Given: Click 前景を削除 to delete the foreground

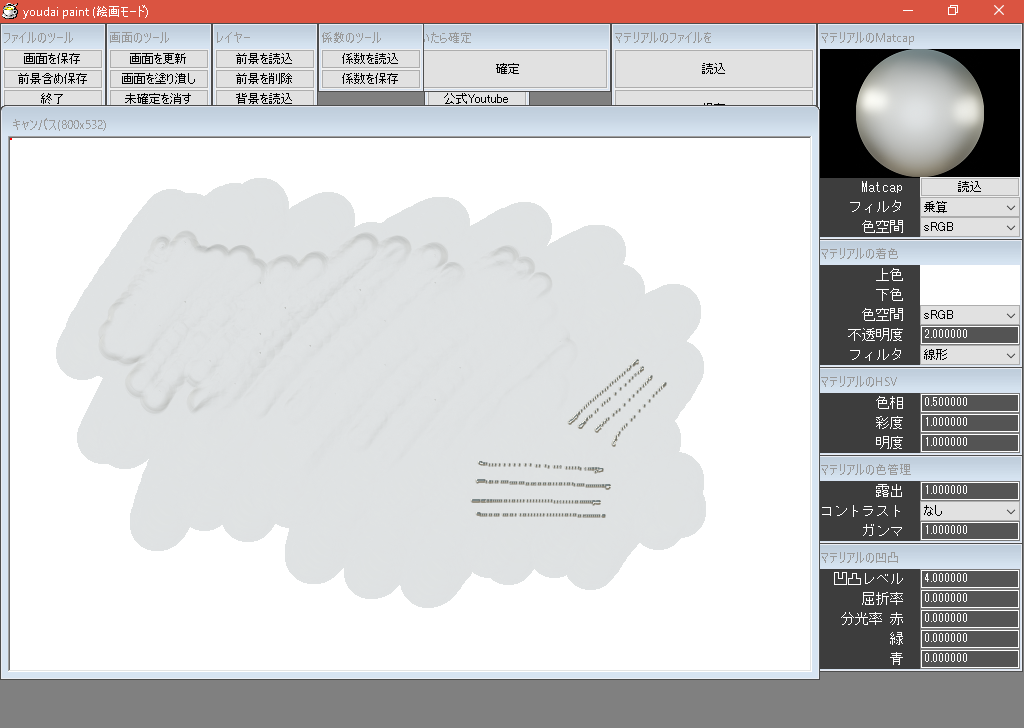Looking at the screenshot, I should (x=263, y=78).
